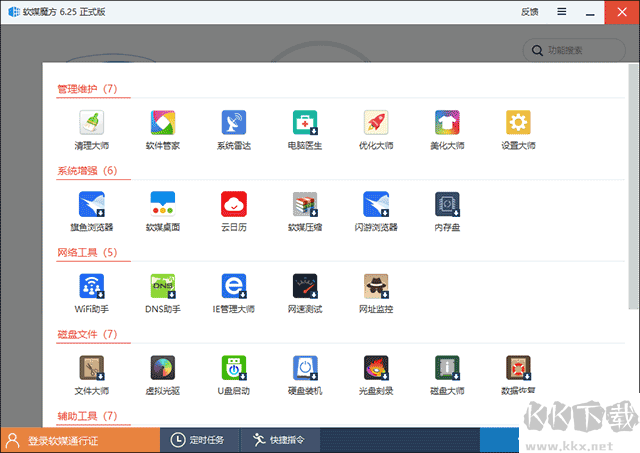Open DNS助手 tool

pos(162,293)
